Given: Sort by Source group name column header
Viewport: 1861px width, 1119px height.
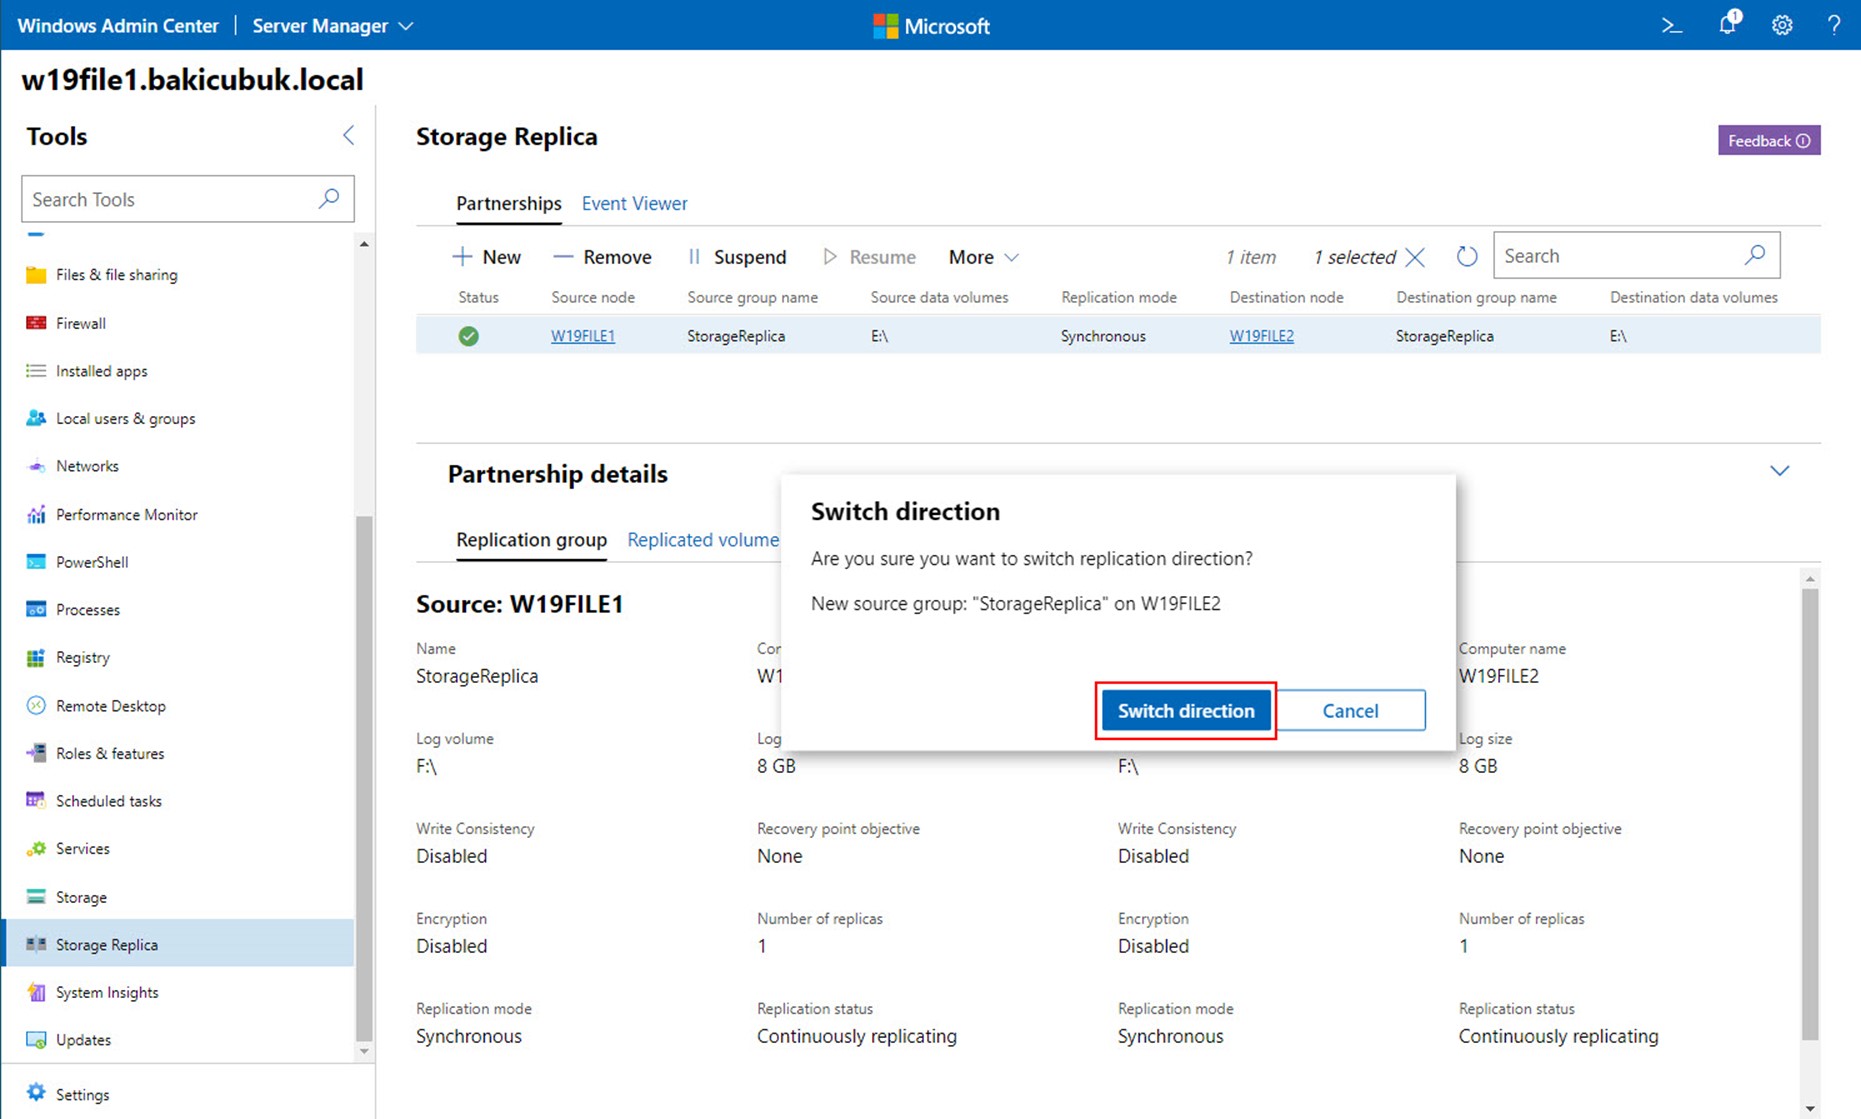Looking at the screenshot, I should coord(752,297).
